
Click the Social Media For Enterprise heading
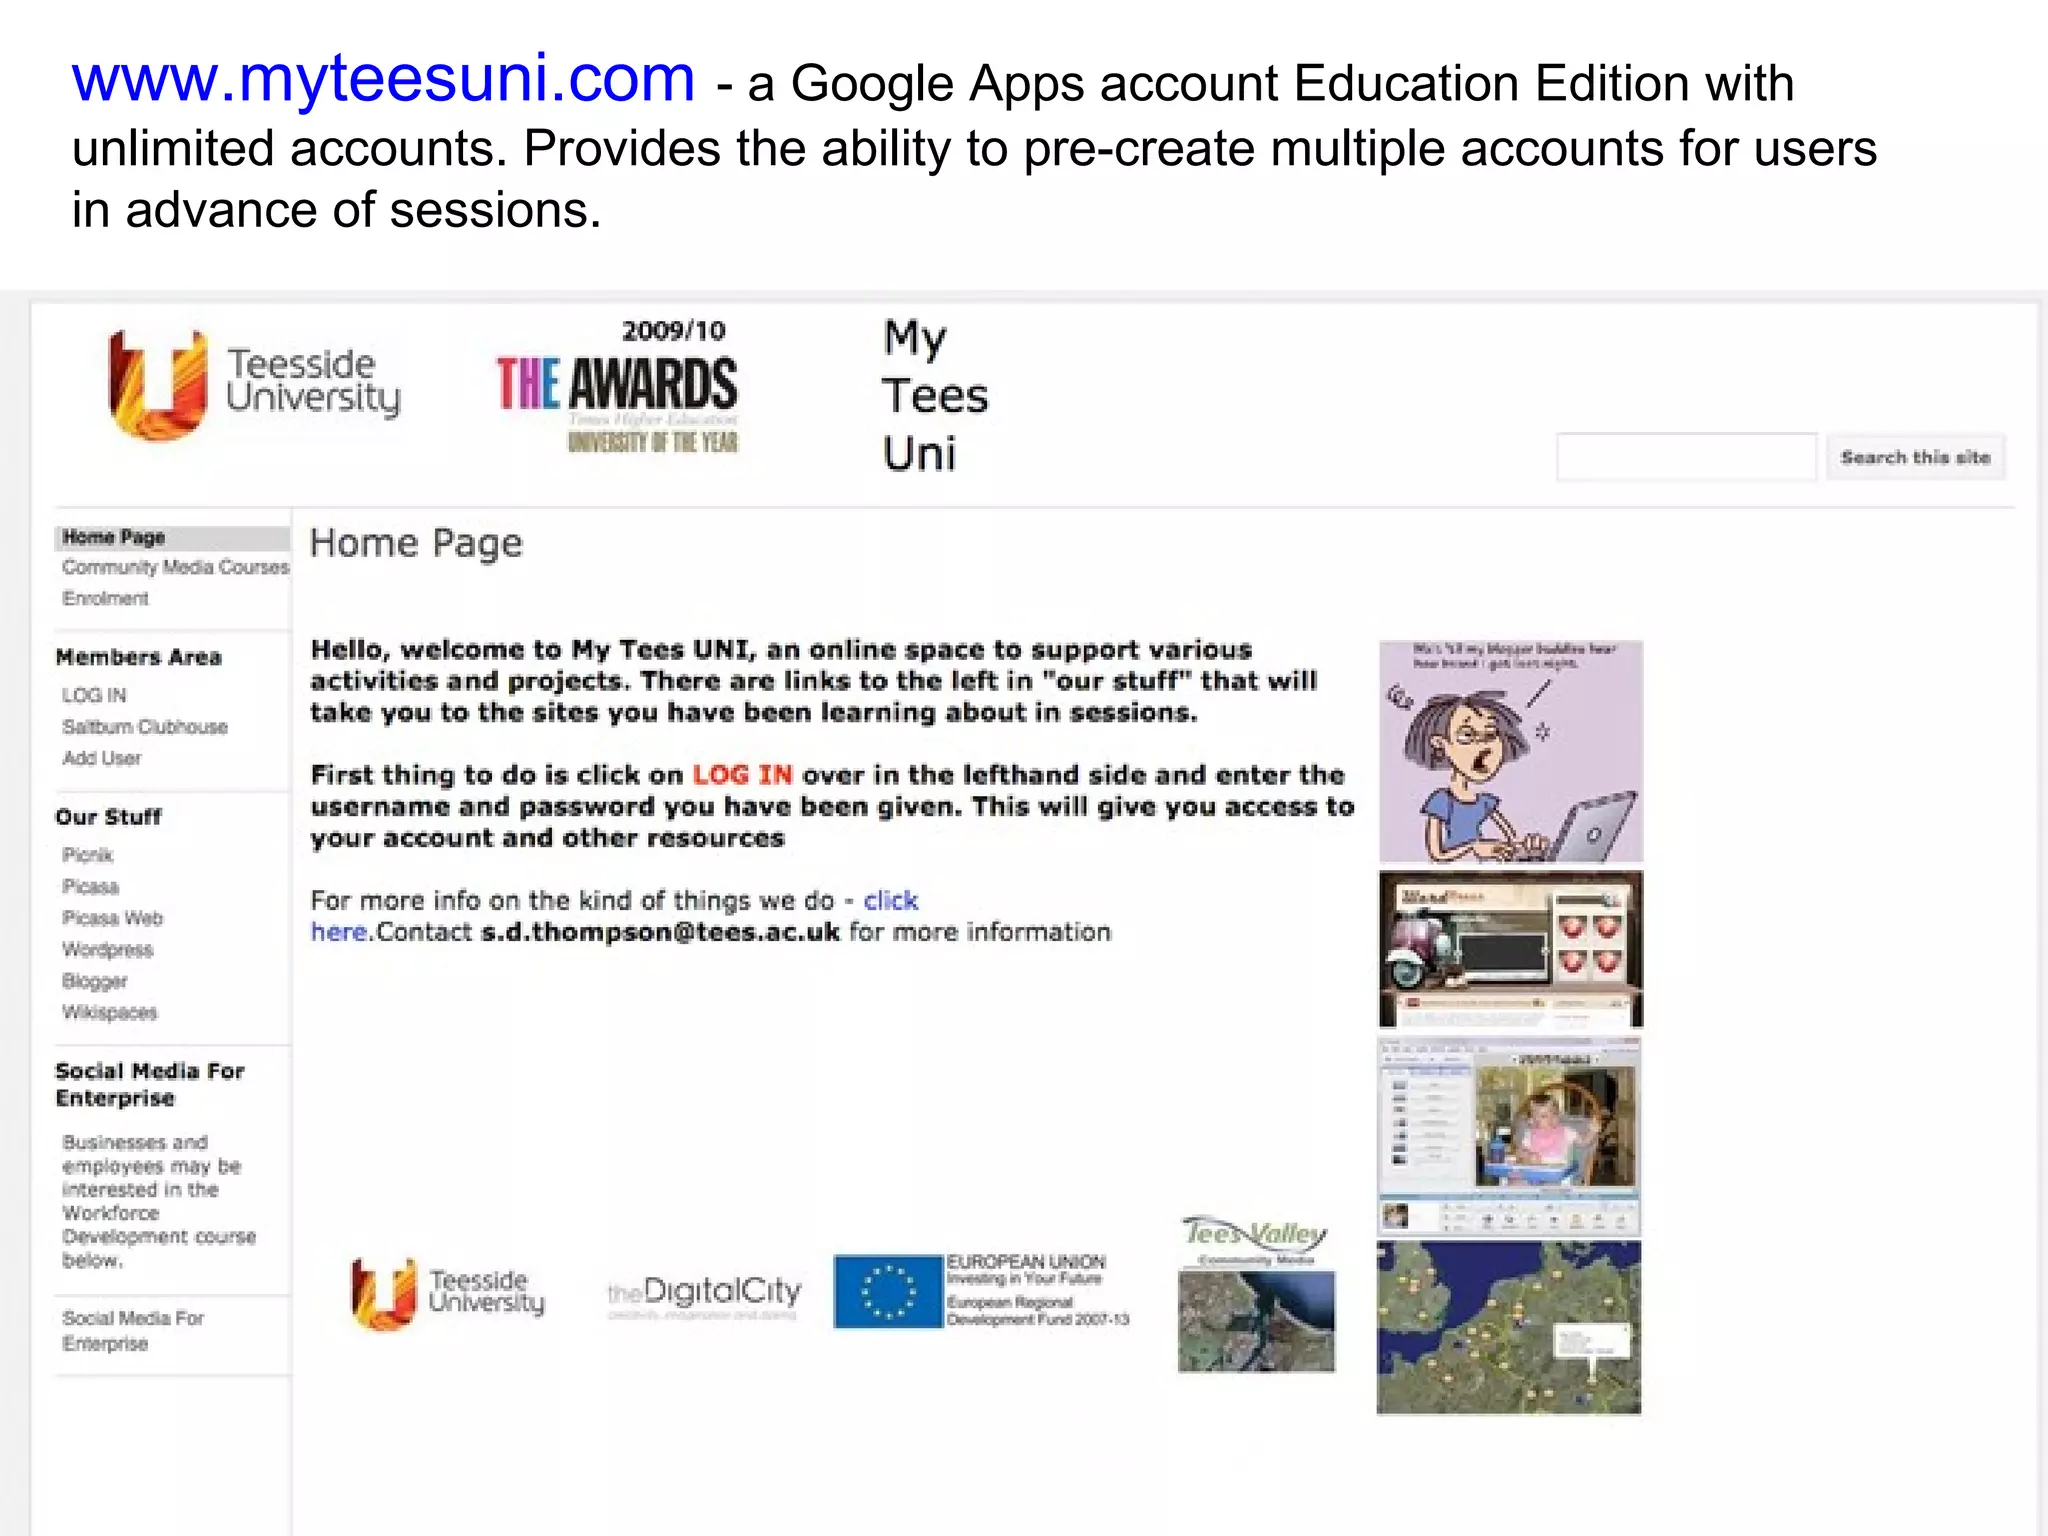click(150, 1084)
